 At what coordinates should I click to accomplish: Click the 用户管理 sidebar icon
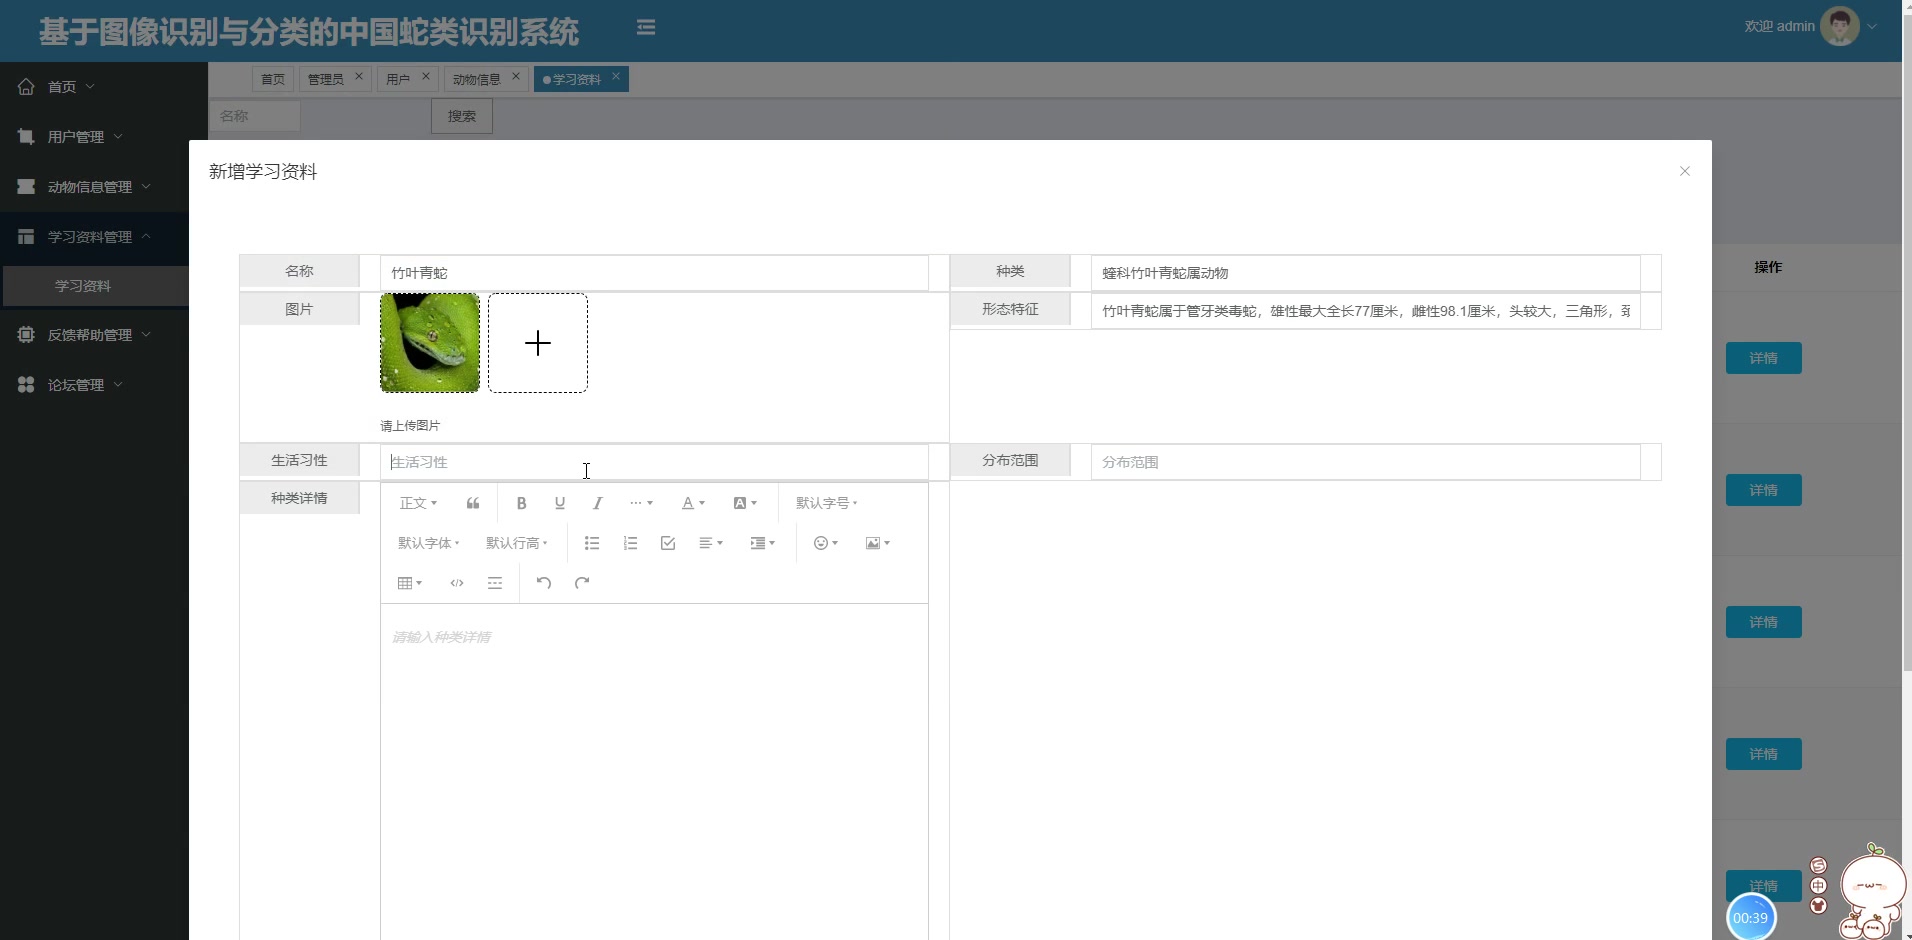(x=26, y=137)
